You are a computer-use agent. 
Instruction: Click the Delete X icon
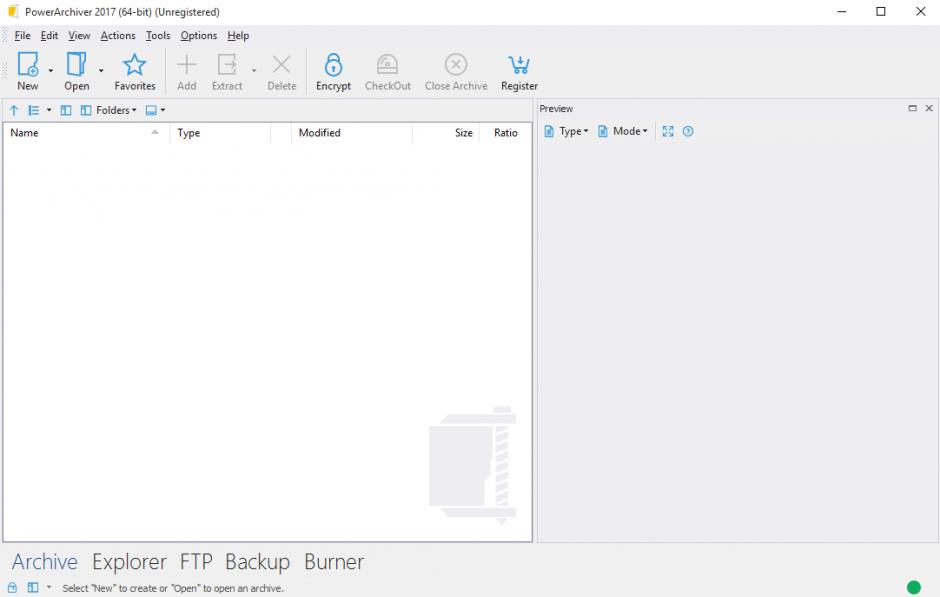(281, 64)
